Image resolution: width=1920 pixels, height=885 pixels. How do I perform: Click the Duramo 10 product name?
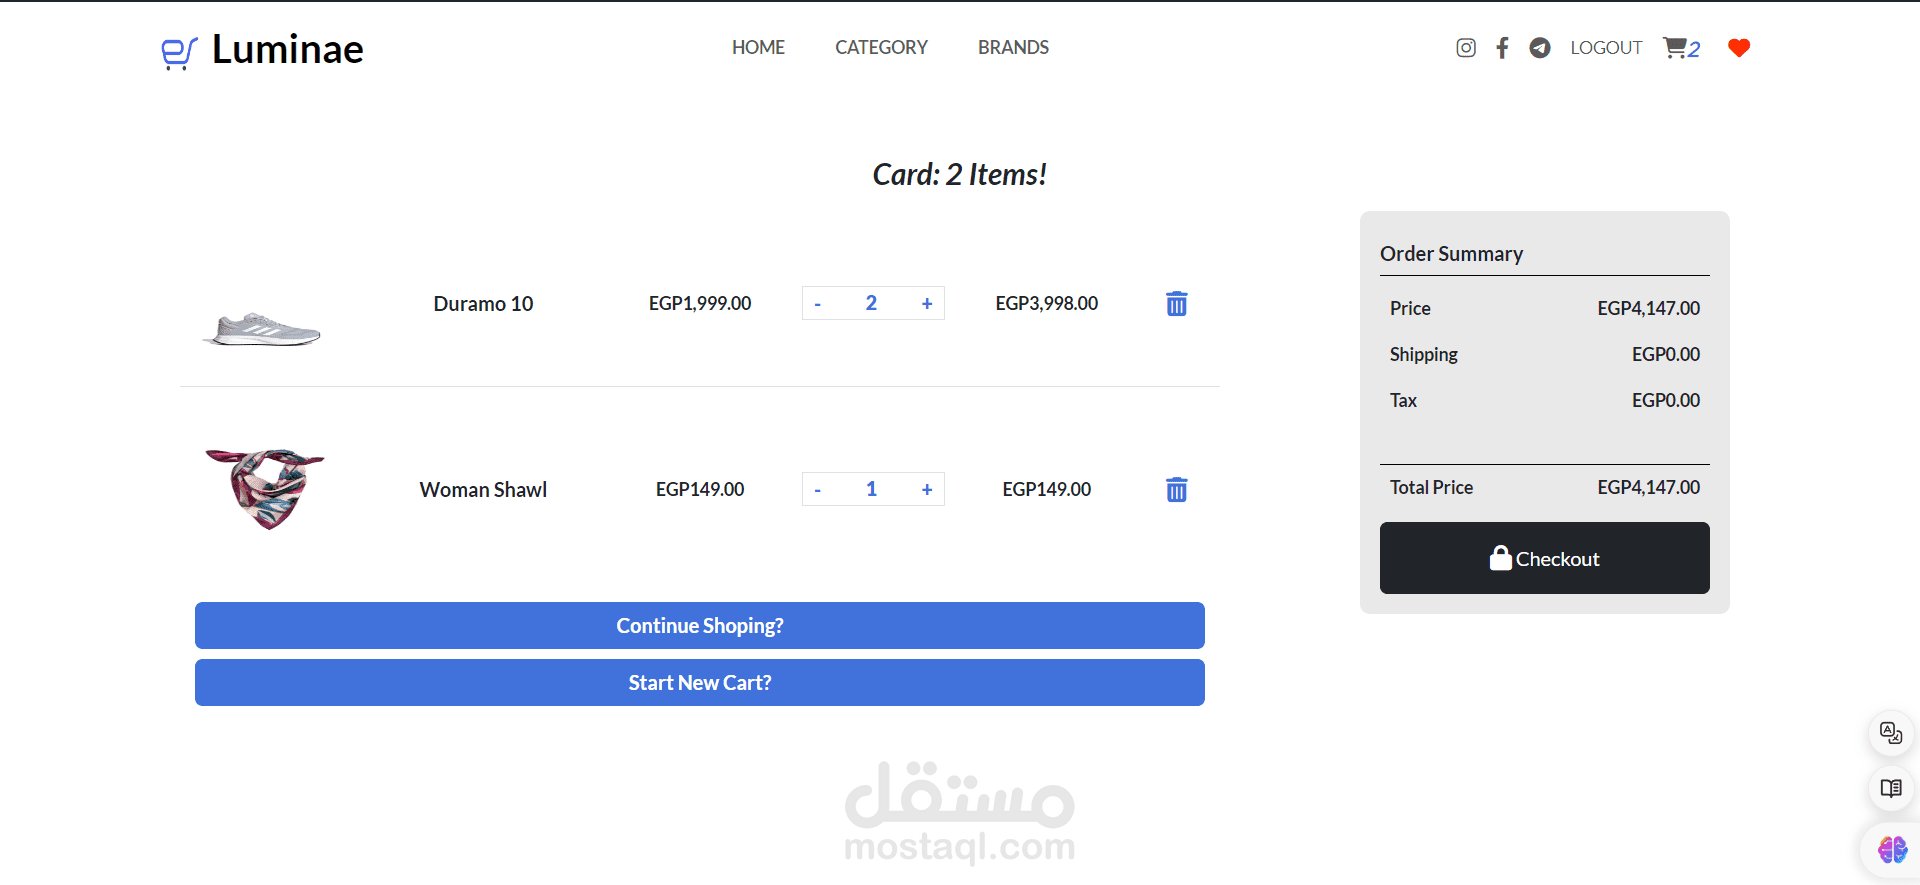483,304
